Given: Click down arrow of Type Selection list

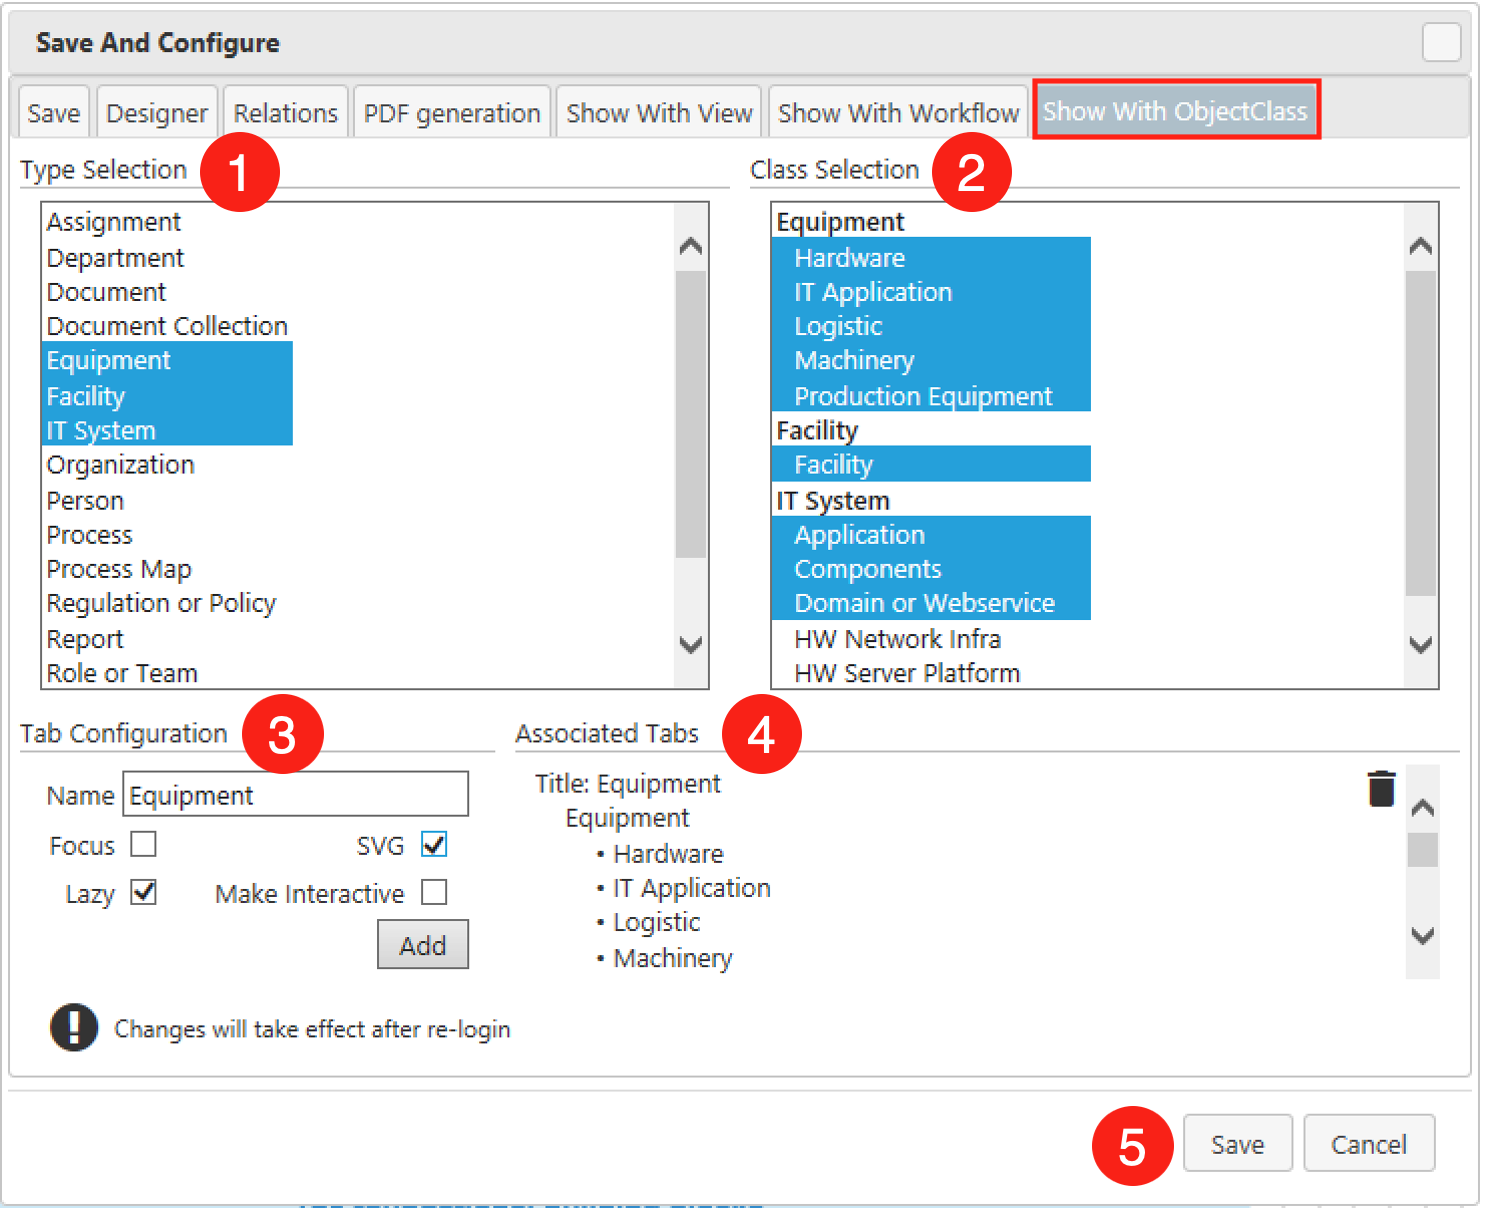Looking at the screenshot, I should point(690,644).
